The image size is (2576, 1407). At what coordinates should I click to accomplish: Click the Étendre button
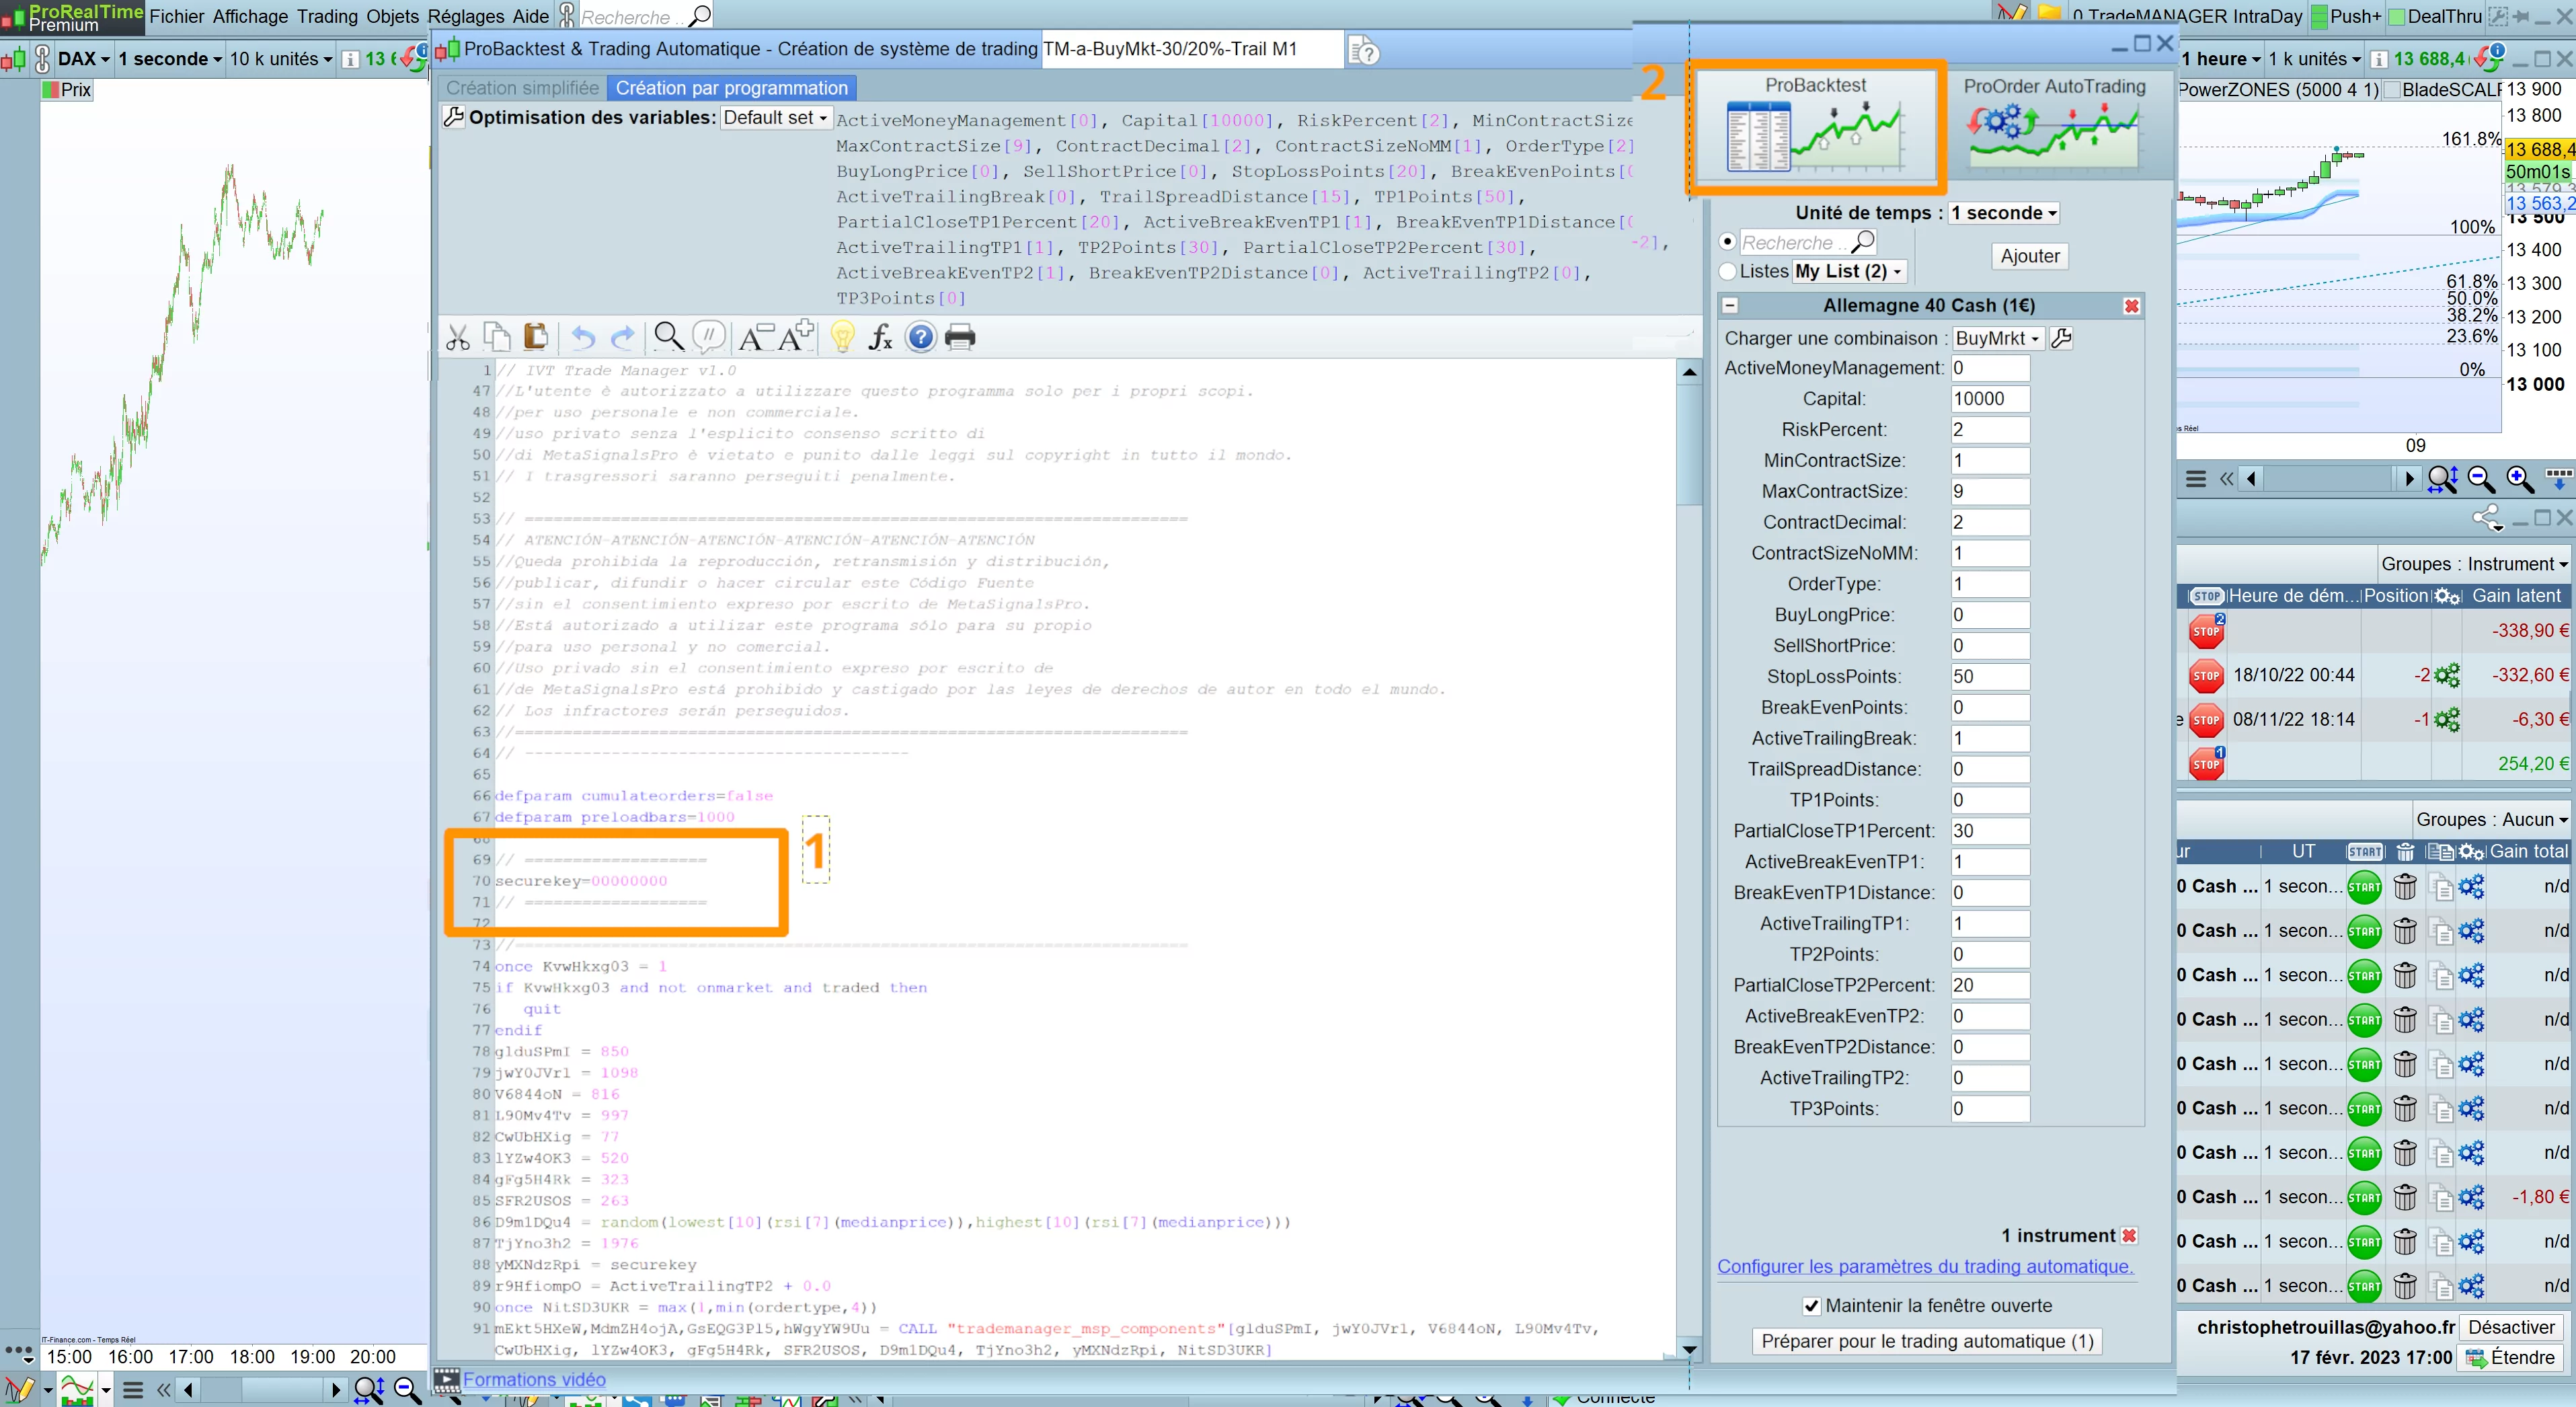pyautogui.click(x=2511, y=1358)
